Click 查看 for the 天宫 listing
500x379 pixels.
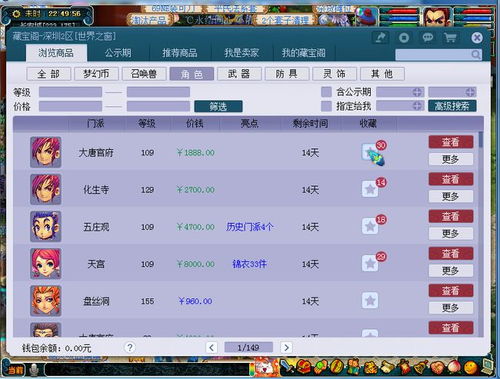tap(451, 254)
